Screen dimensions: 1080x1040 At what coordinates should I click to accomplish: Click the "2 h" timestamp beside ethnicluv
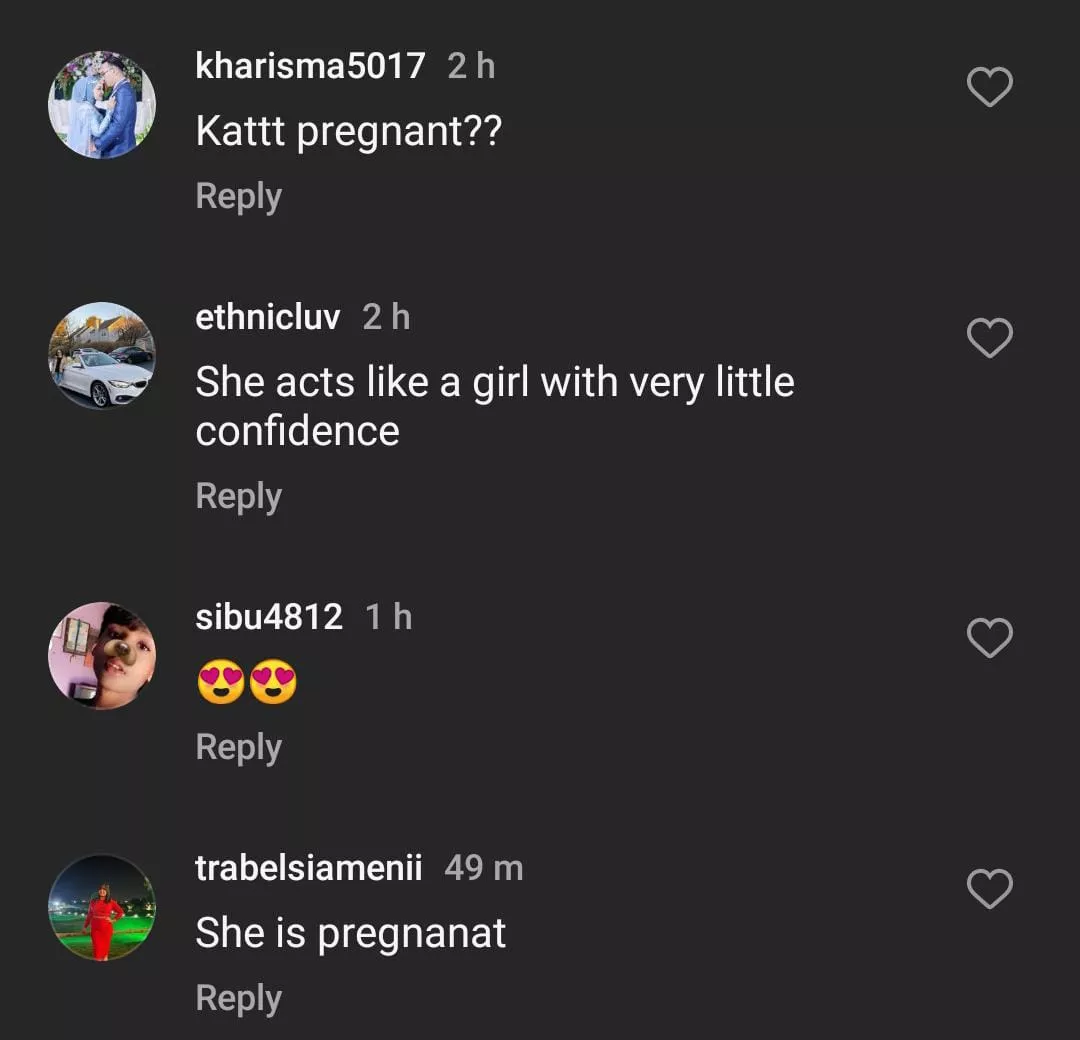pos(386,318)
